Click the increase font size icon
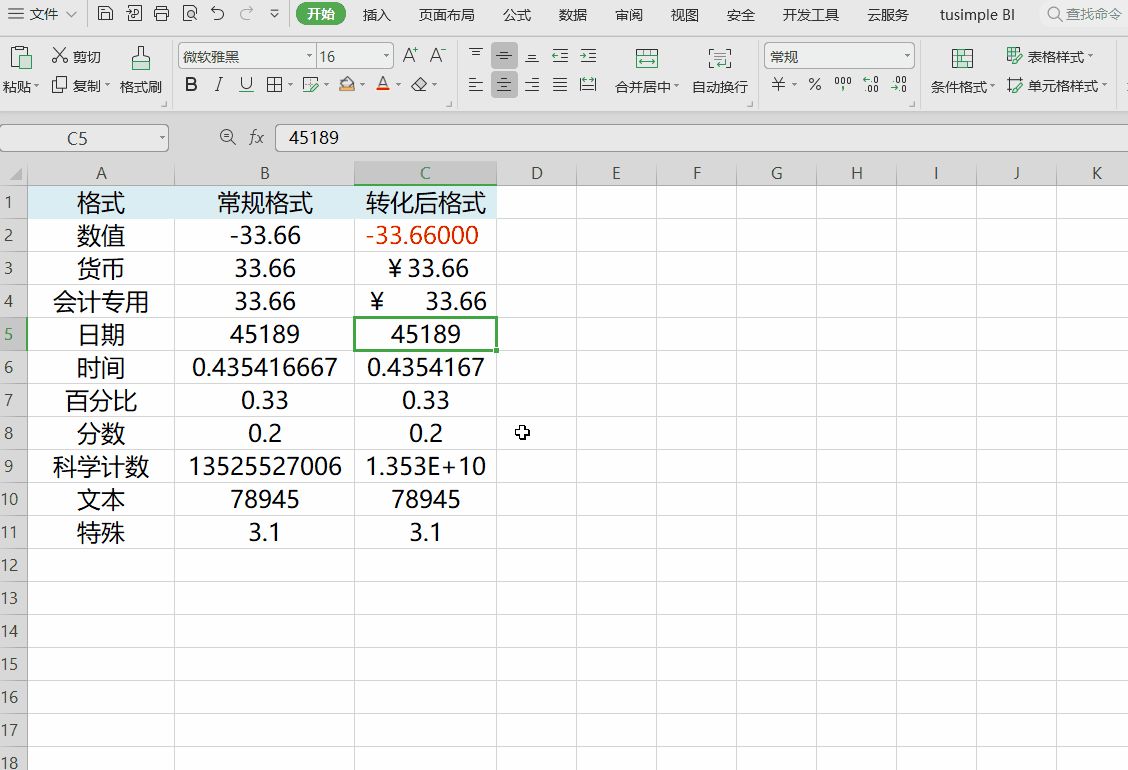Image resolution: width=1128 pixels, height=770 pixels. click(410, 56)
